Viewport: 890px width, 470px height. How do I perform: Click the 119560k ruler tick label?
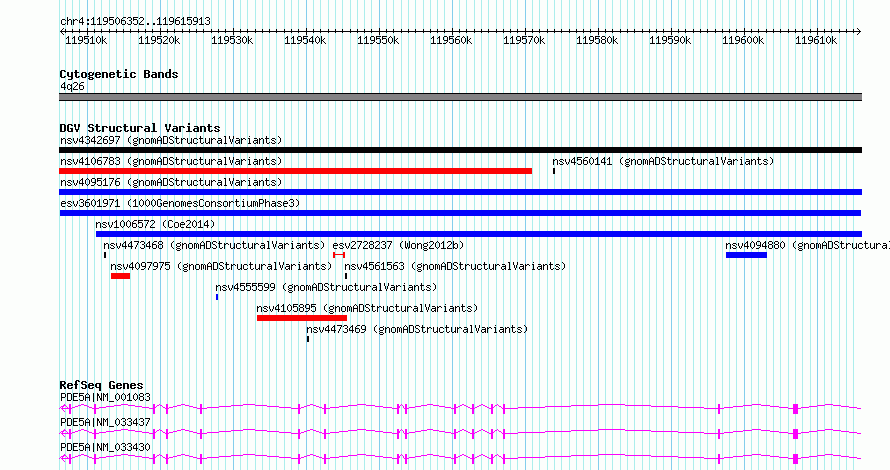click(451, 40)
